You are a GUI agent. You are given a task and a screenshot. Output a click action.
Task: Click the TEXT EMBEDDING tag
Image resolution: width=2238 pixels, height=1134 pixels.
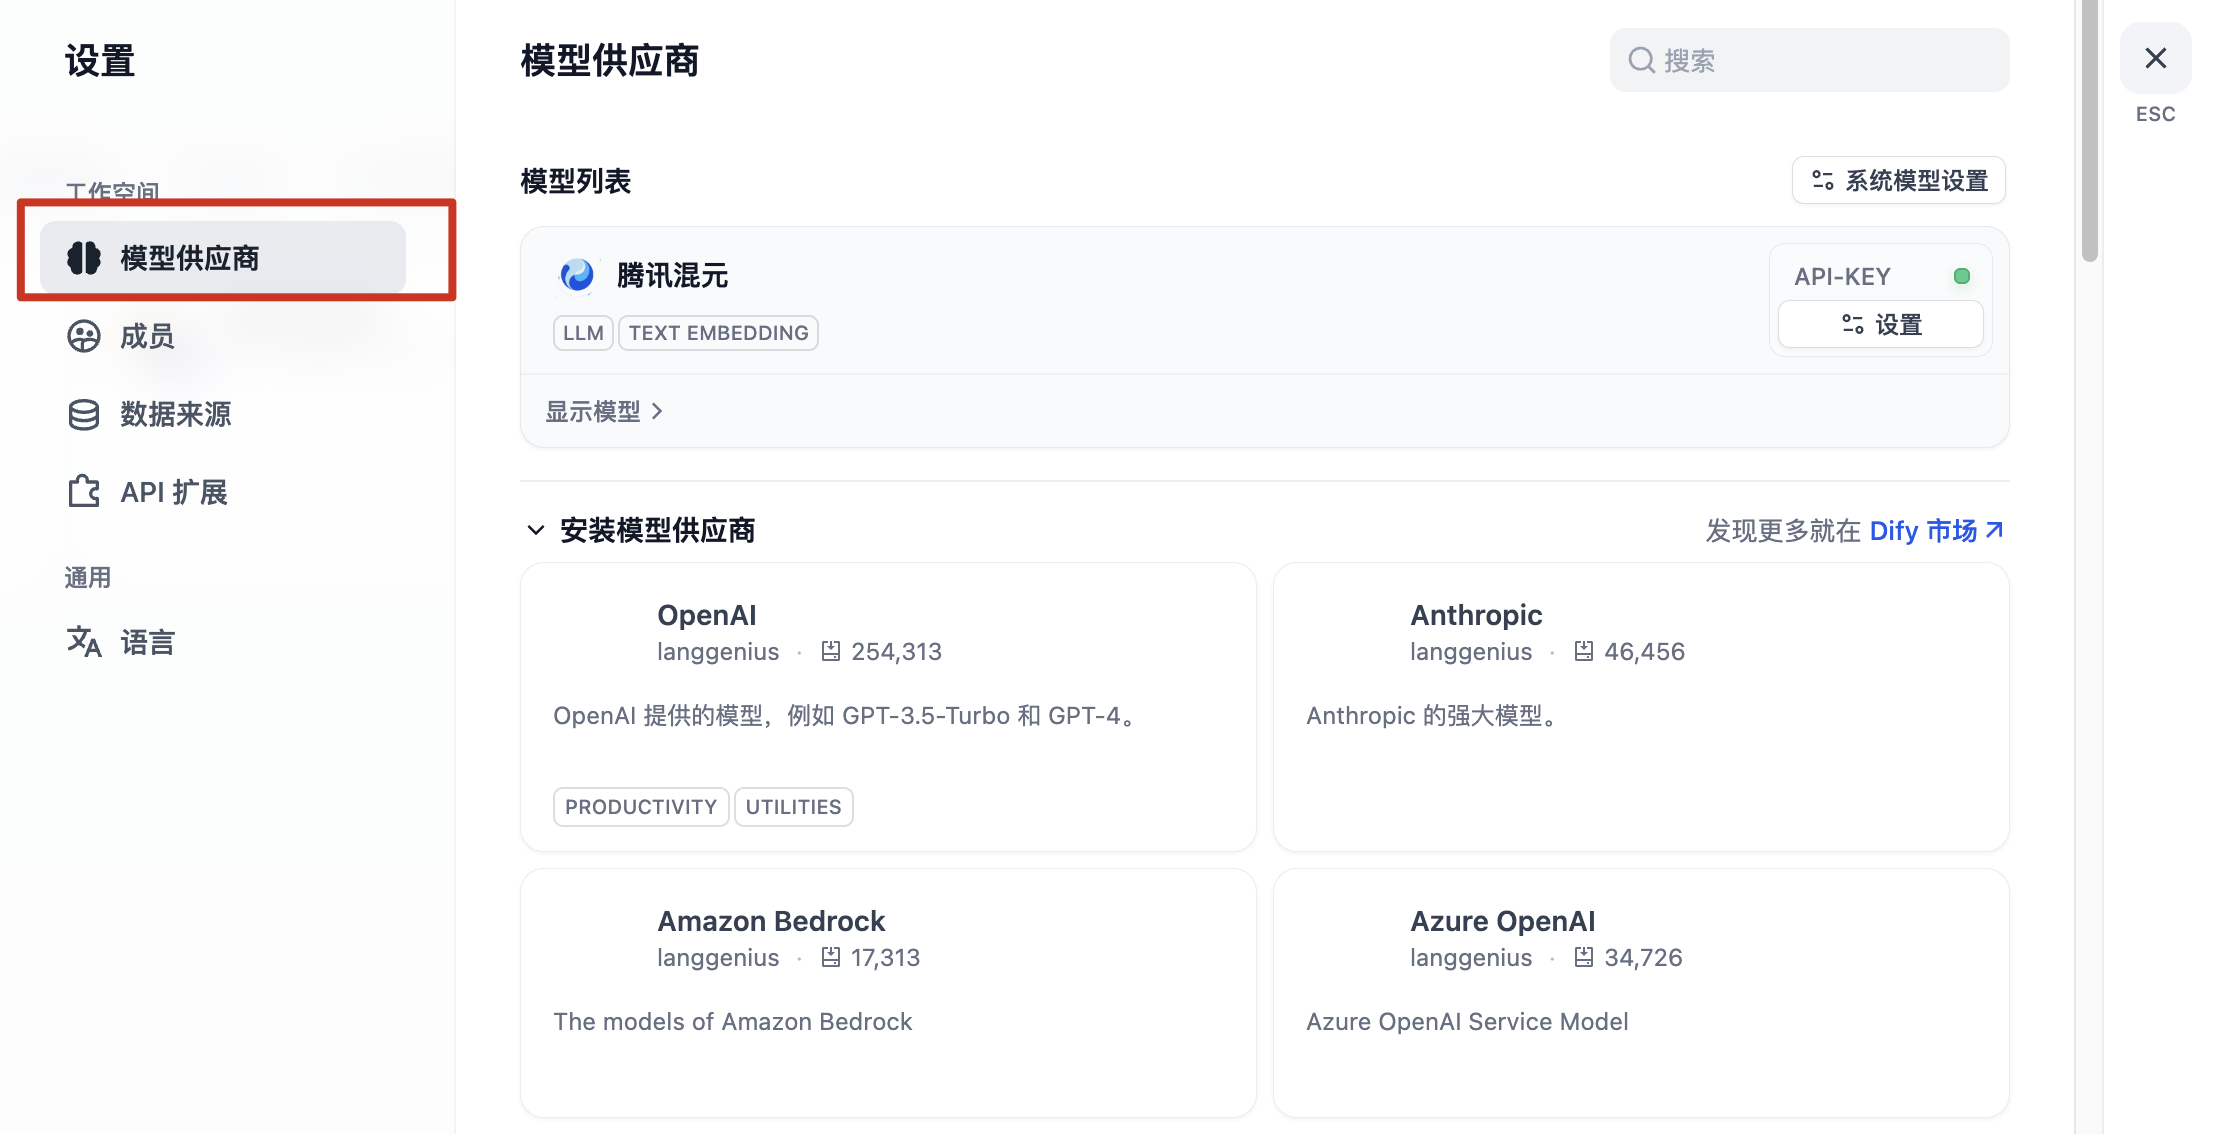pos(718,332)
